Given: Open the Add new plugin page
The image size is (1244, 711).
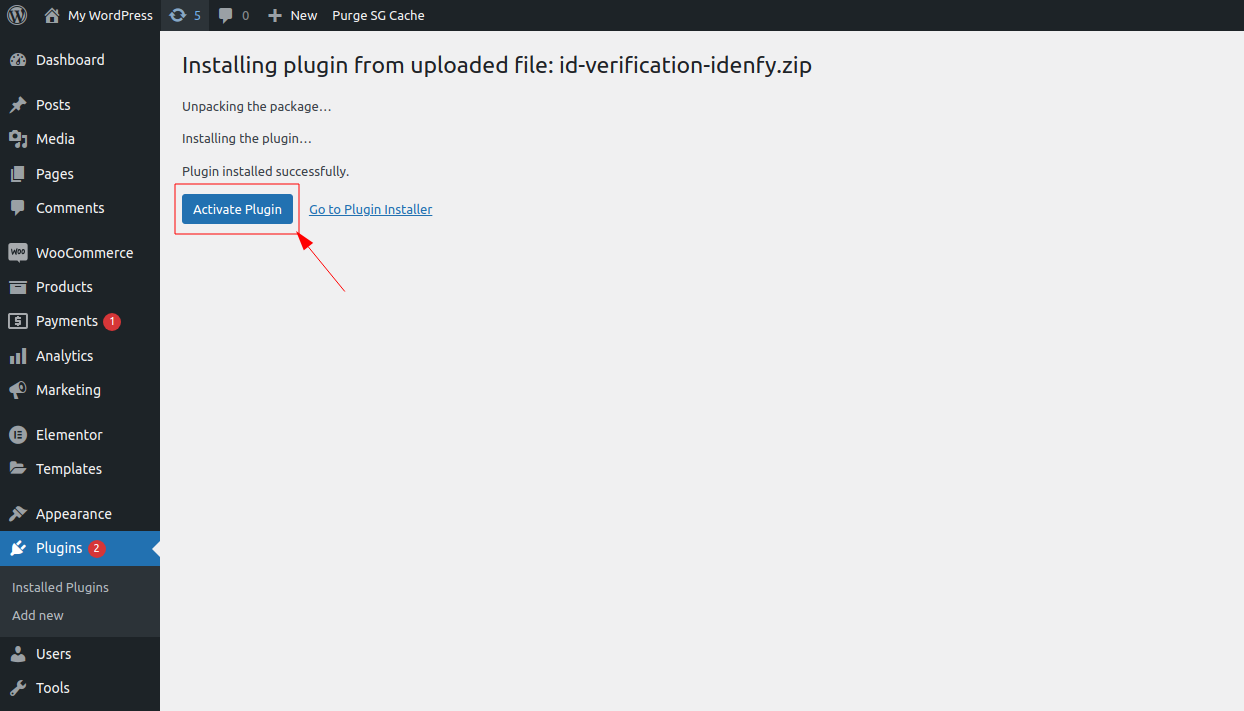Looking at the screenshot, I should tap(37, 615).
